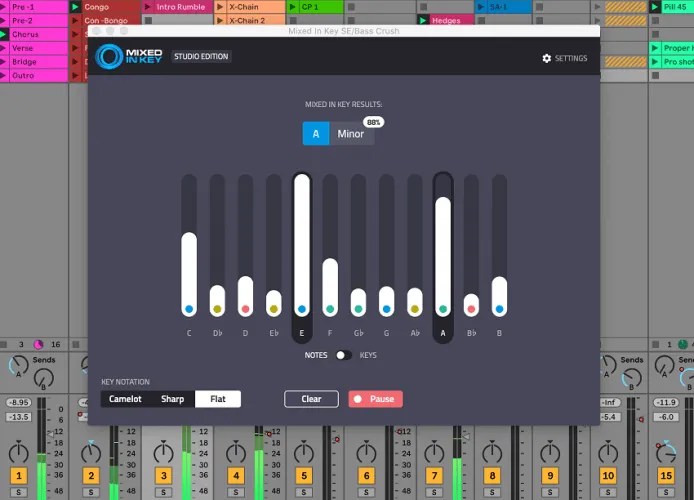The image size is (694, 500).
Task: Launch the SA-1 clip
Action: pos(503,7)
